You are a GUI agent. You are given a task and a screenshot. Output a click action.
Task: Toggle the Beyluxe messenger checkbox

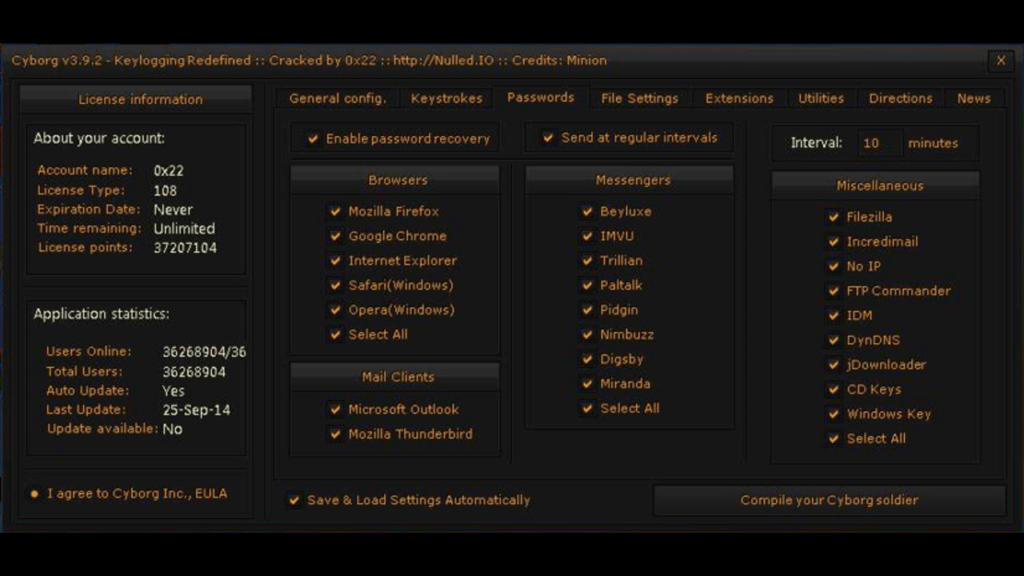coord(587,212)
